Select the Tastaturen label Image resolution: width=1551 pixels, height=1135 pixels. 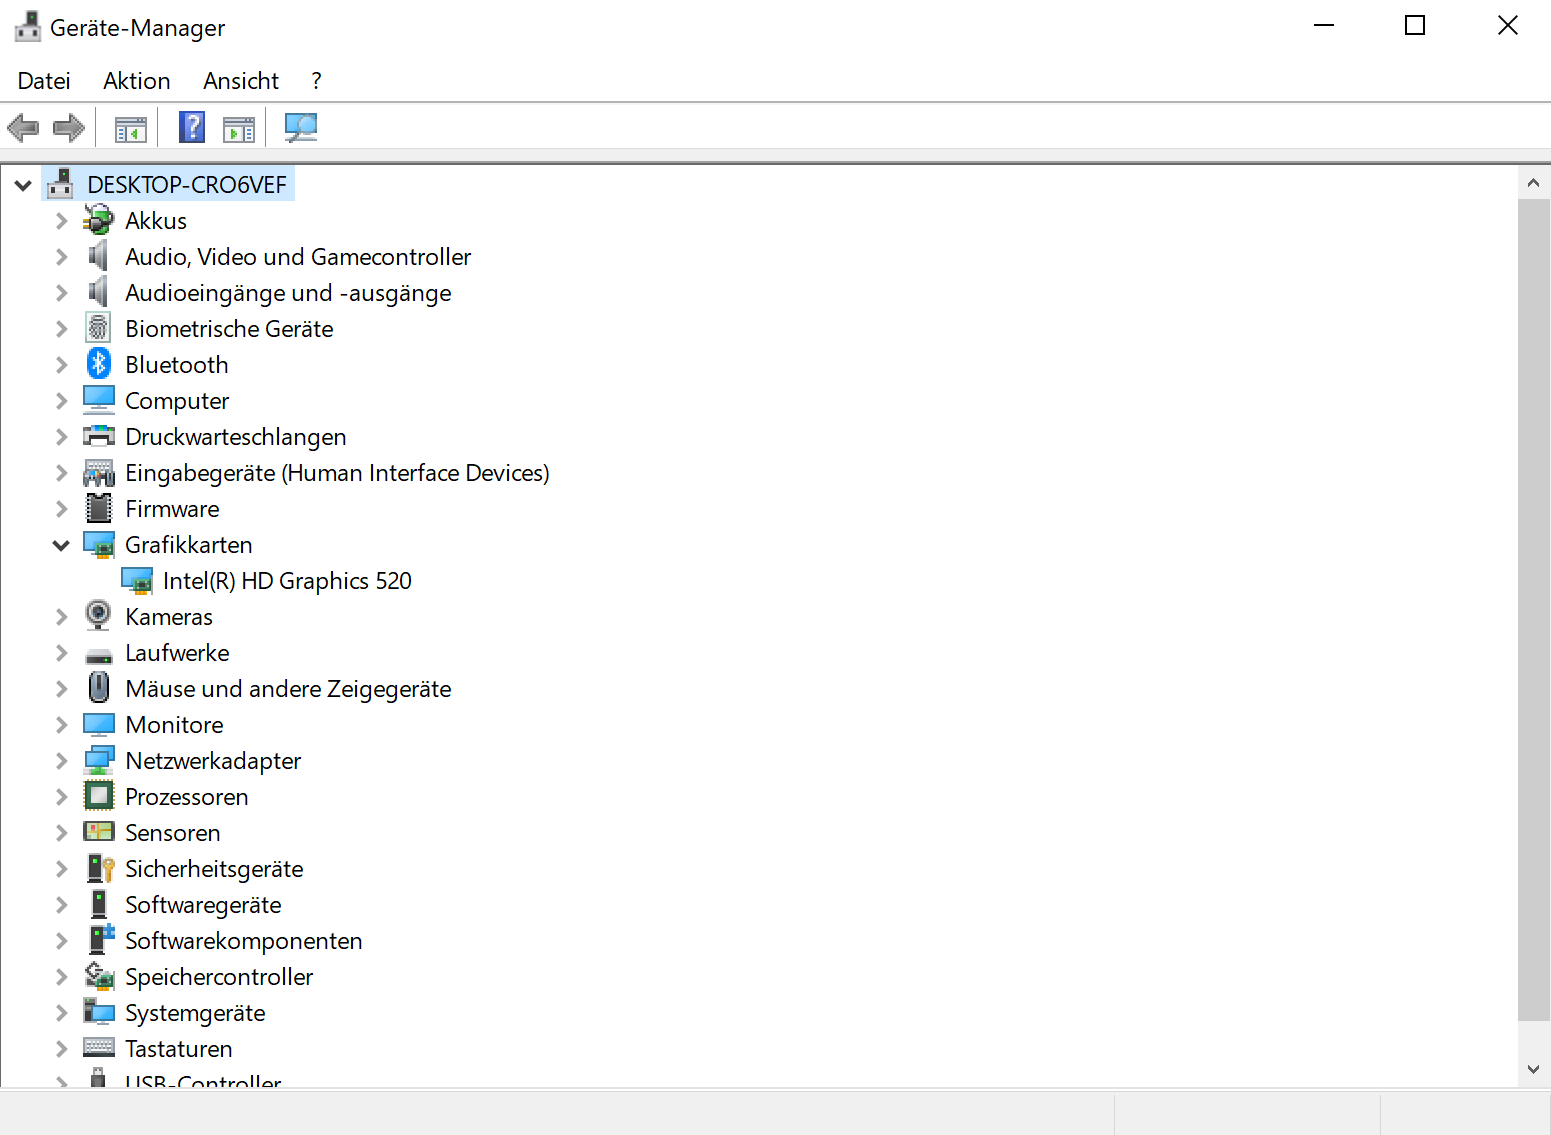179,1049
